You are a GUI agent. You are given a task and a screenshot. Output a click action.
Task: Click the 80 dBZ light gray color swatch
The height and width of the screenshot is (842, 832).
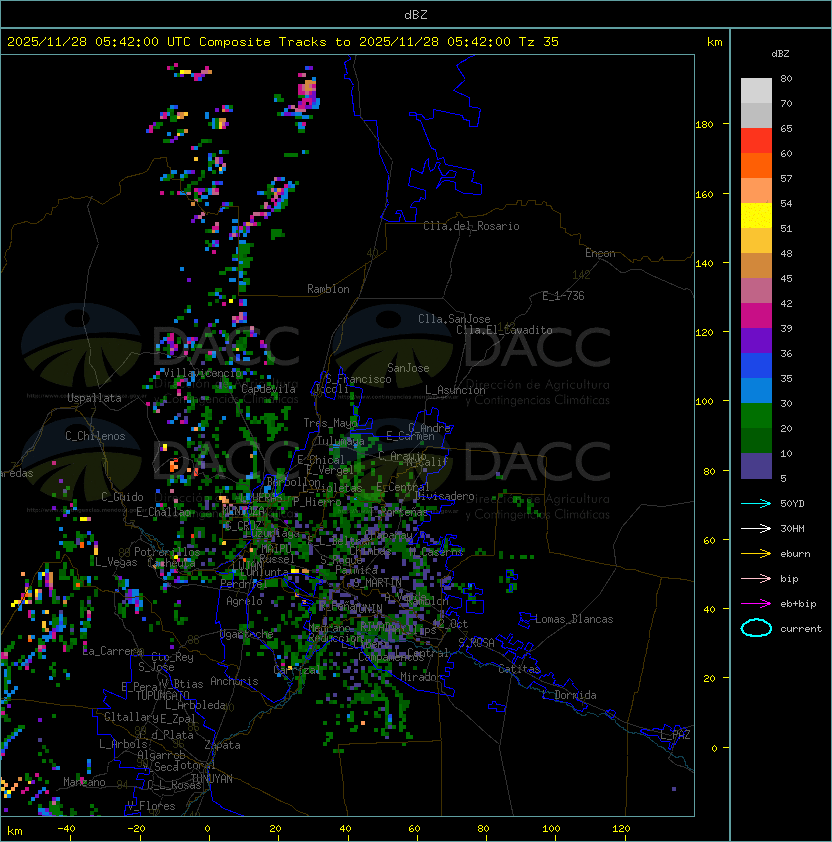[756, 91]
